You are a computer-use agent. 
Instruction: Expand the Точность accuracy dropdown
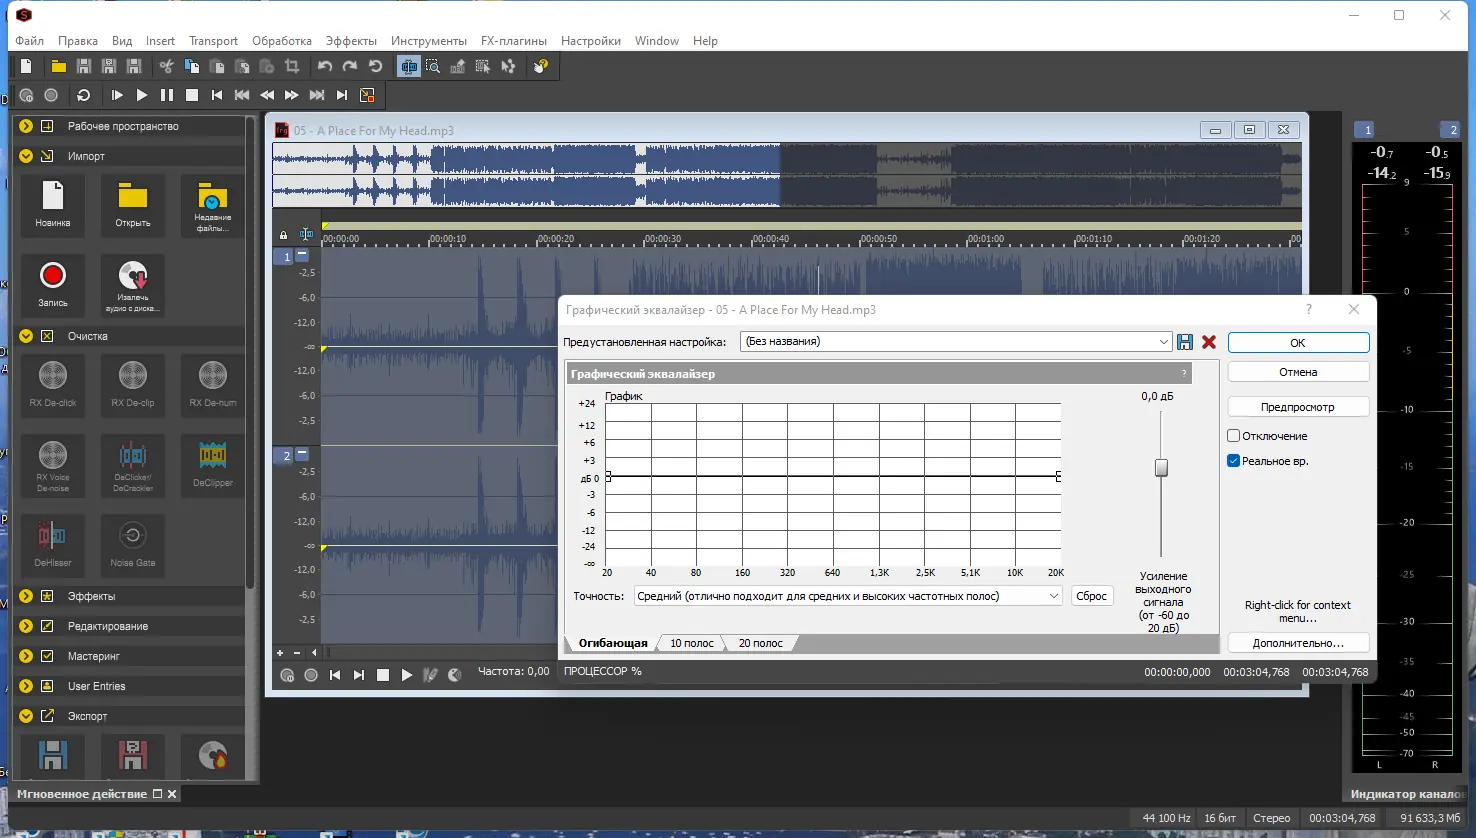coord(1053,596)
